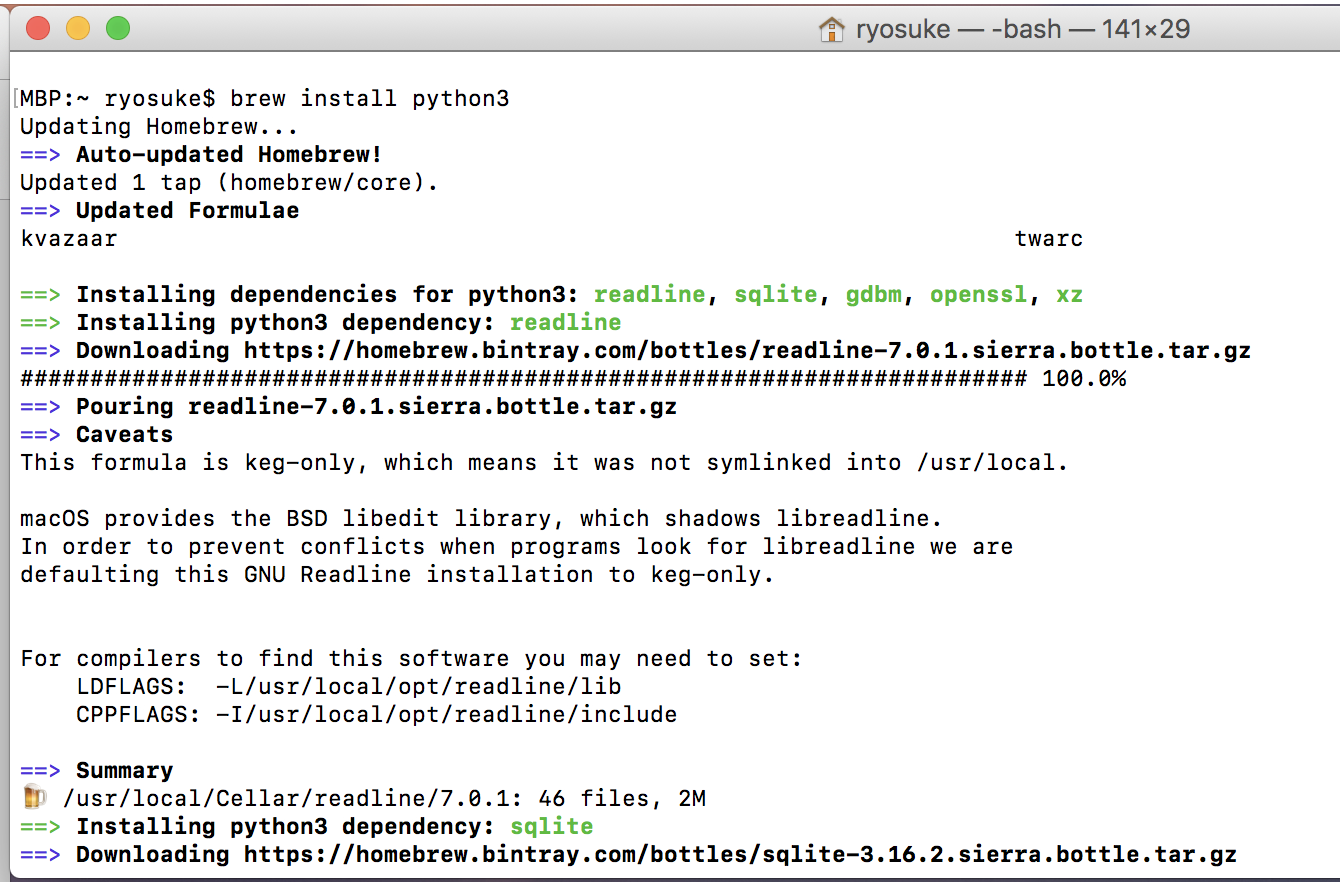This screenshot has height=882, width=1340.
Task: Click the 'Updating Homebrew...' line
Action: [159, 127]
